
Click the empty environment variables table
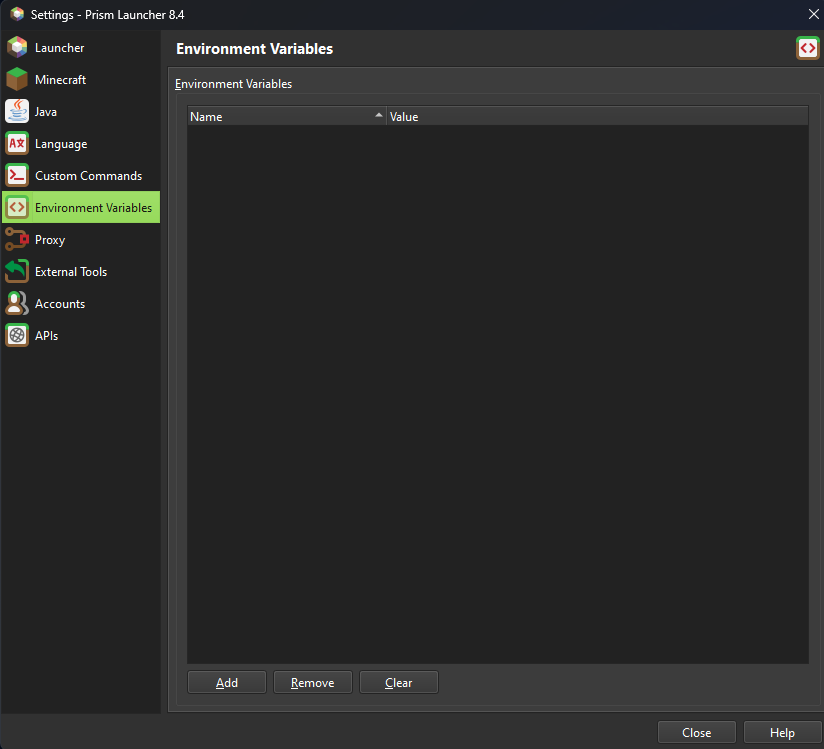(498, 394)
